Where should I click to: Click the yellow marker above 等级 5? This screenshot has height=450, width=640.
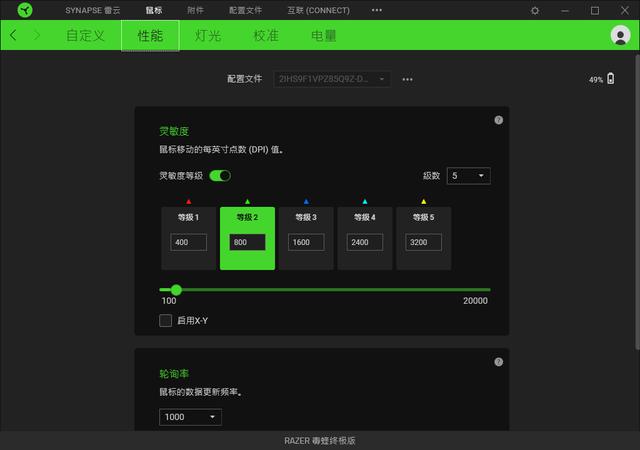pyautogui.click(x=424, y=201)
